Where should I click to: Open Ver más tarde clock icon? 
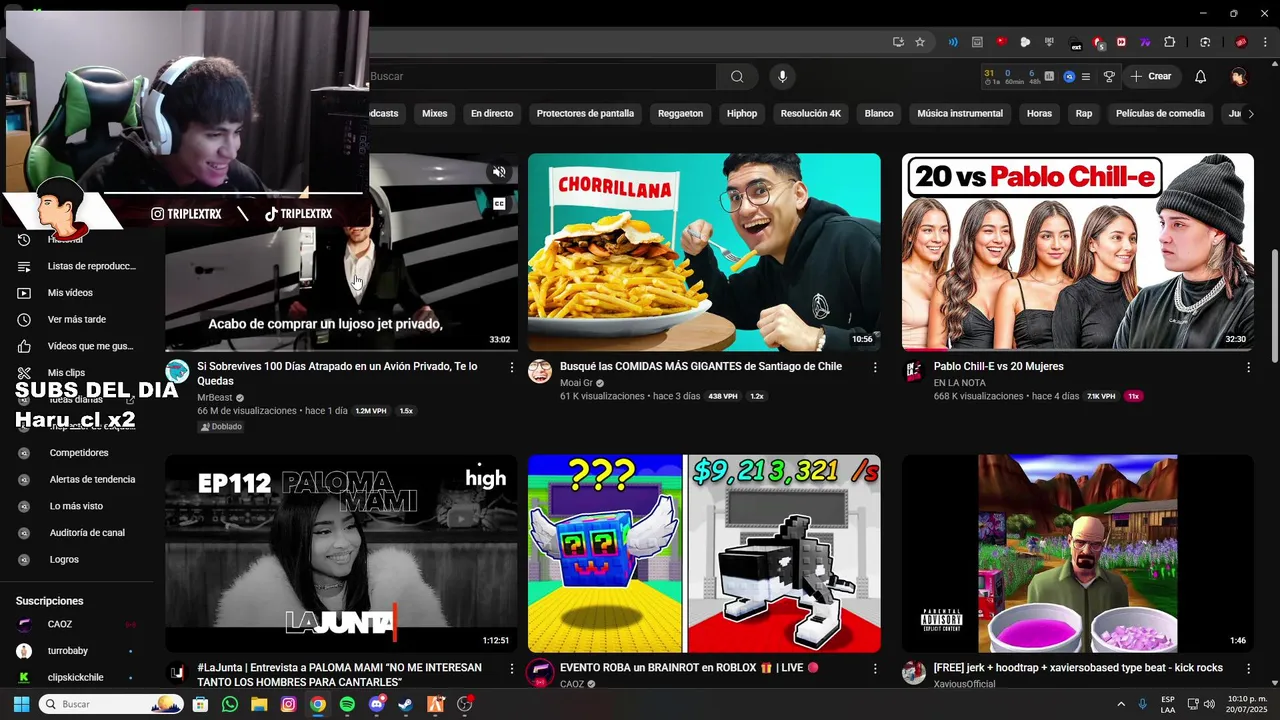click(x=24, y=320)
